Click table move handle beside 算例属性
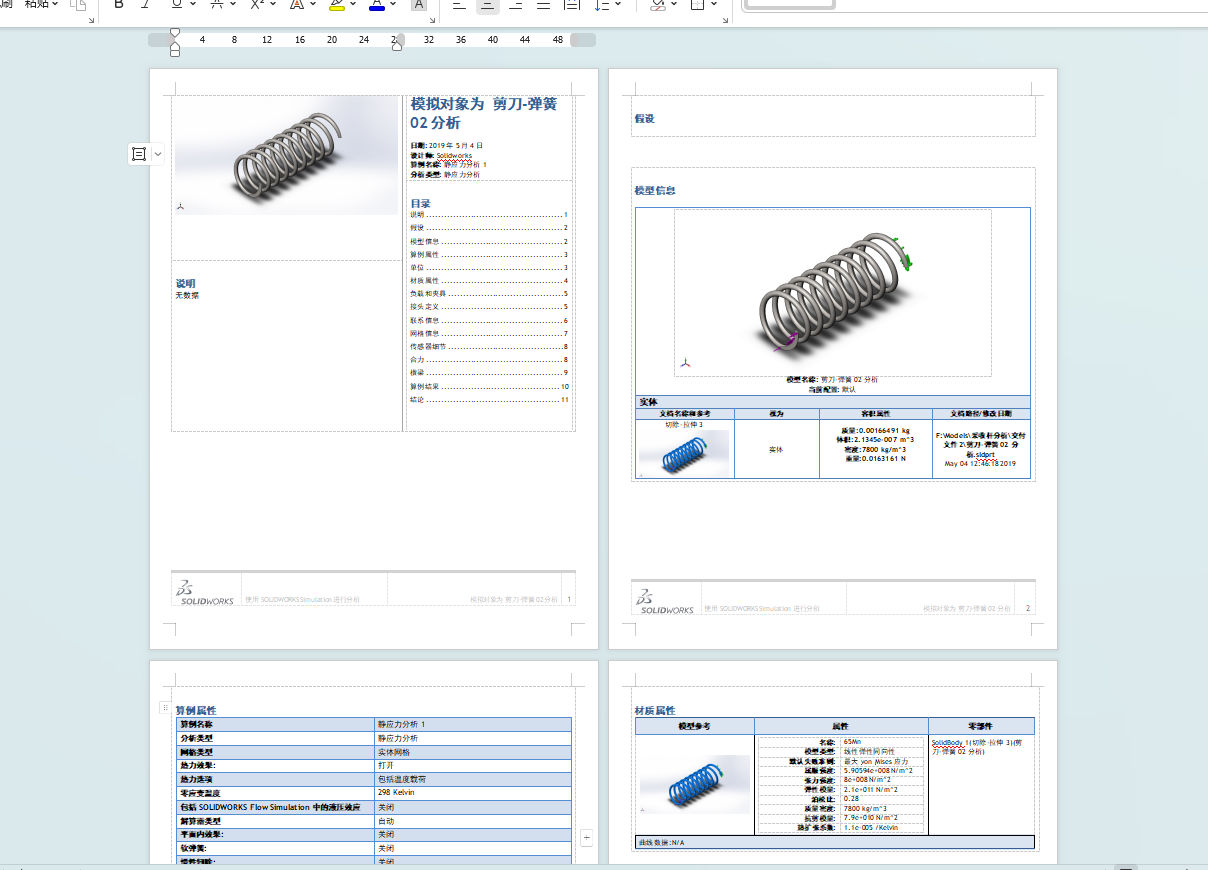The width and height of the screenshot is (1208, 870). click(x=165, y=708)
